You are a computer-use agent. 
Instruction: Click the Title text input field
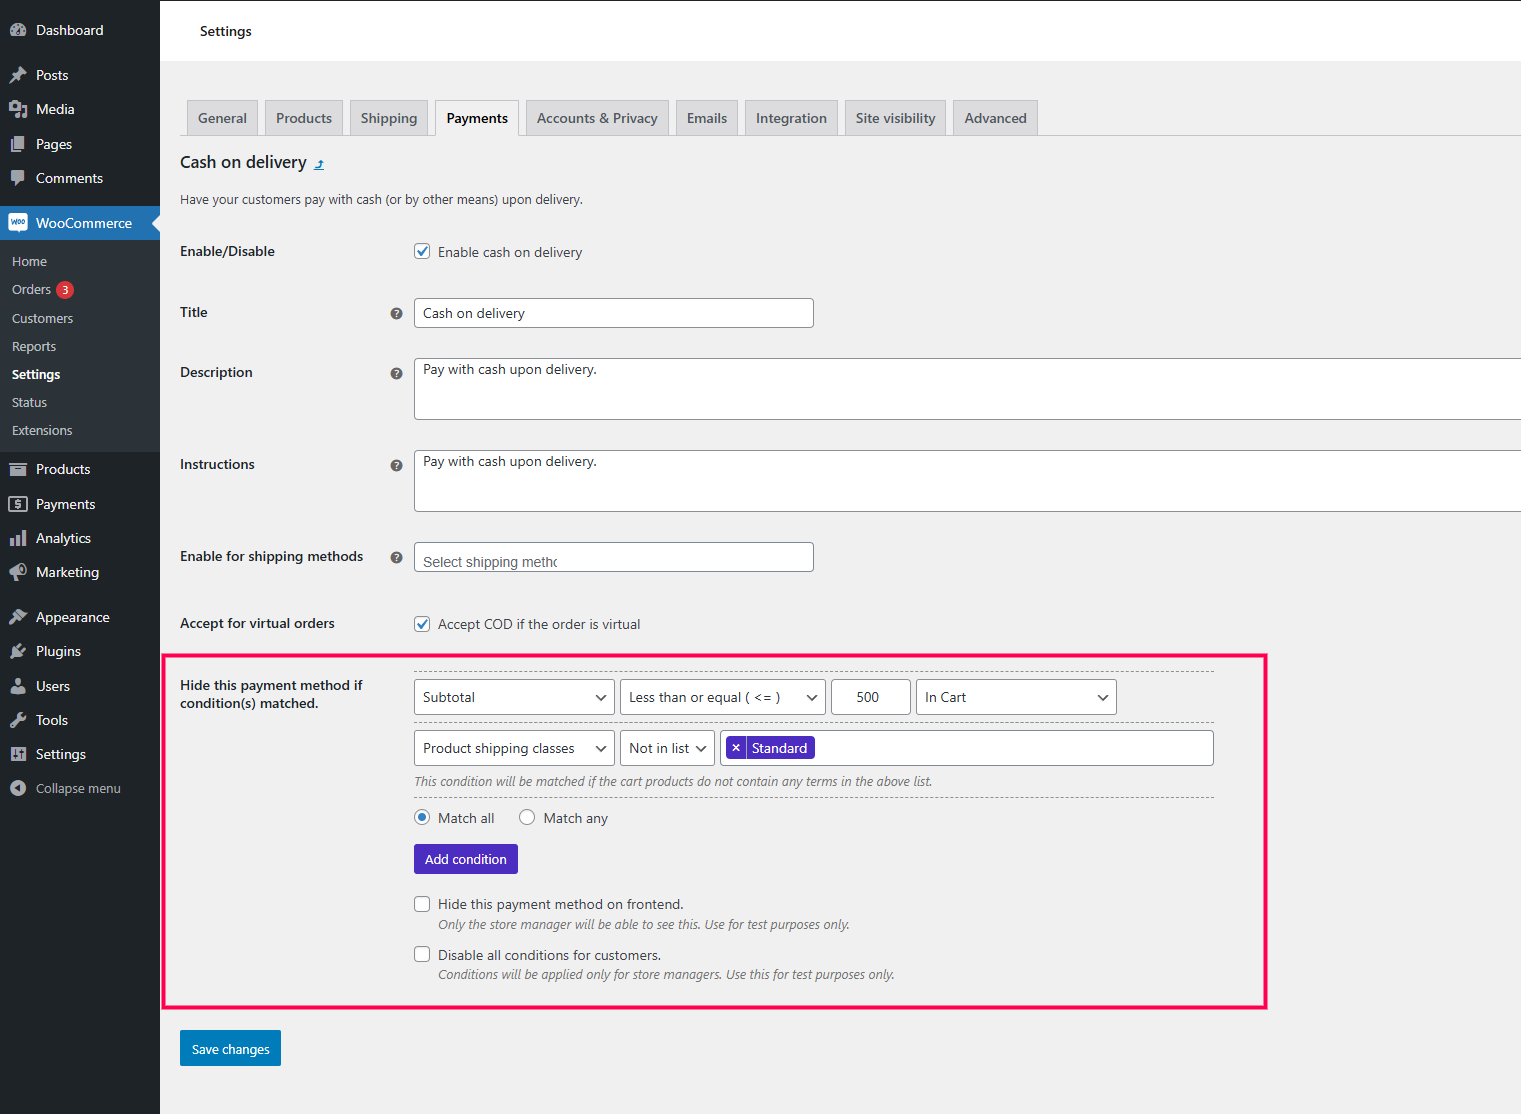click(613, 313)
